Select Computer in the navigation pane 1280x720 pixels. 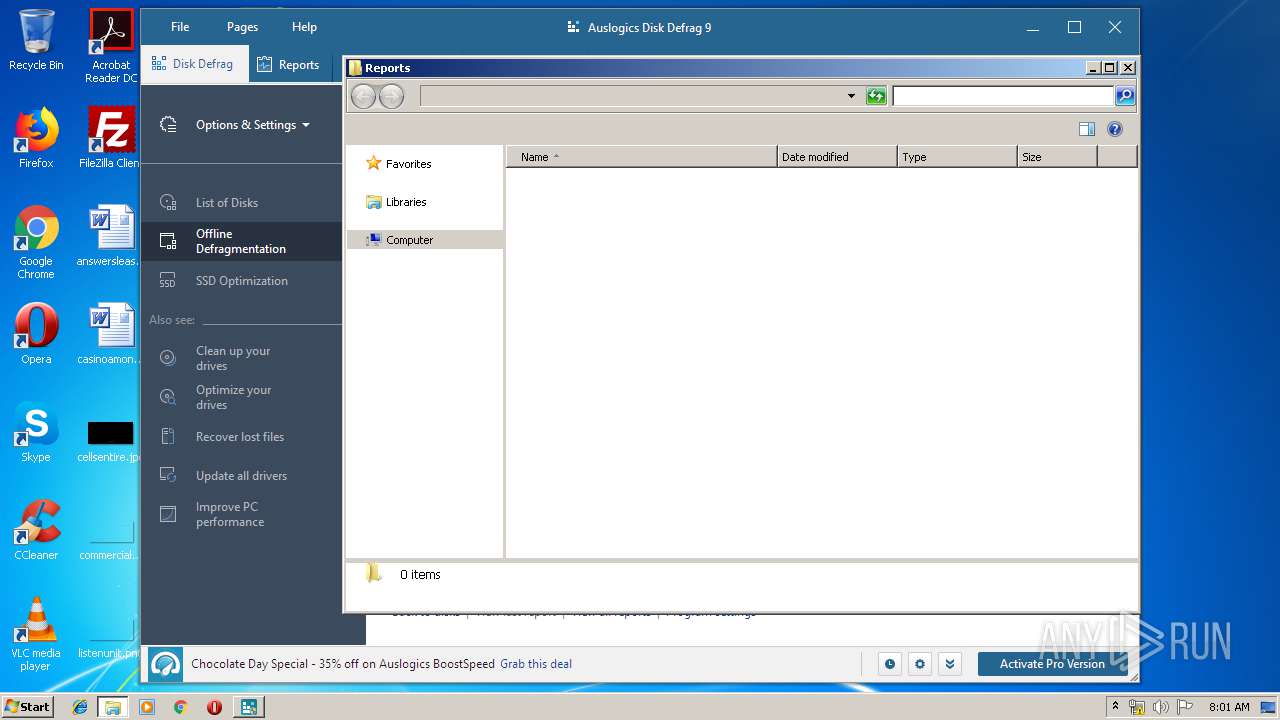click(x=425, y=240)
